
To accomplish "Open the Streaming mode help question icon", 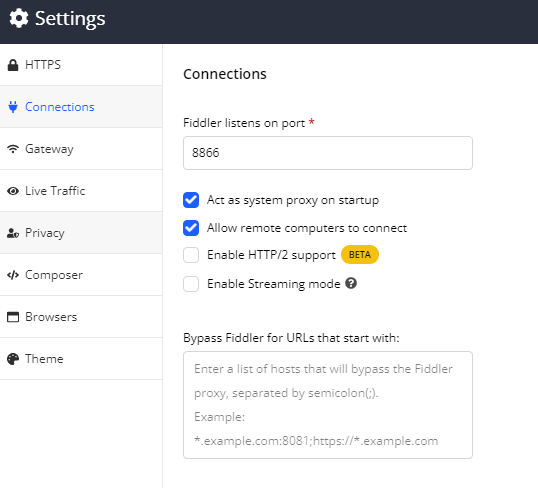I will (351, 283).
